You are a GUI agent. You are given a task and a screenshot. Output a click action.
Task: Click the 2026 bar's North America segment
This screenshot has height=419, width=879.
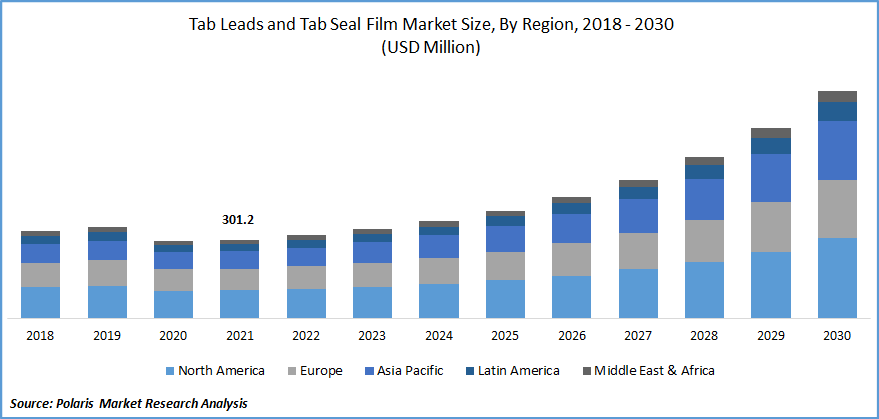572,297
